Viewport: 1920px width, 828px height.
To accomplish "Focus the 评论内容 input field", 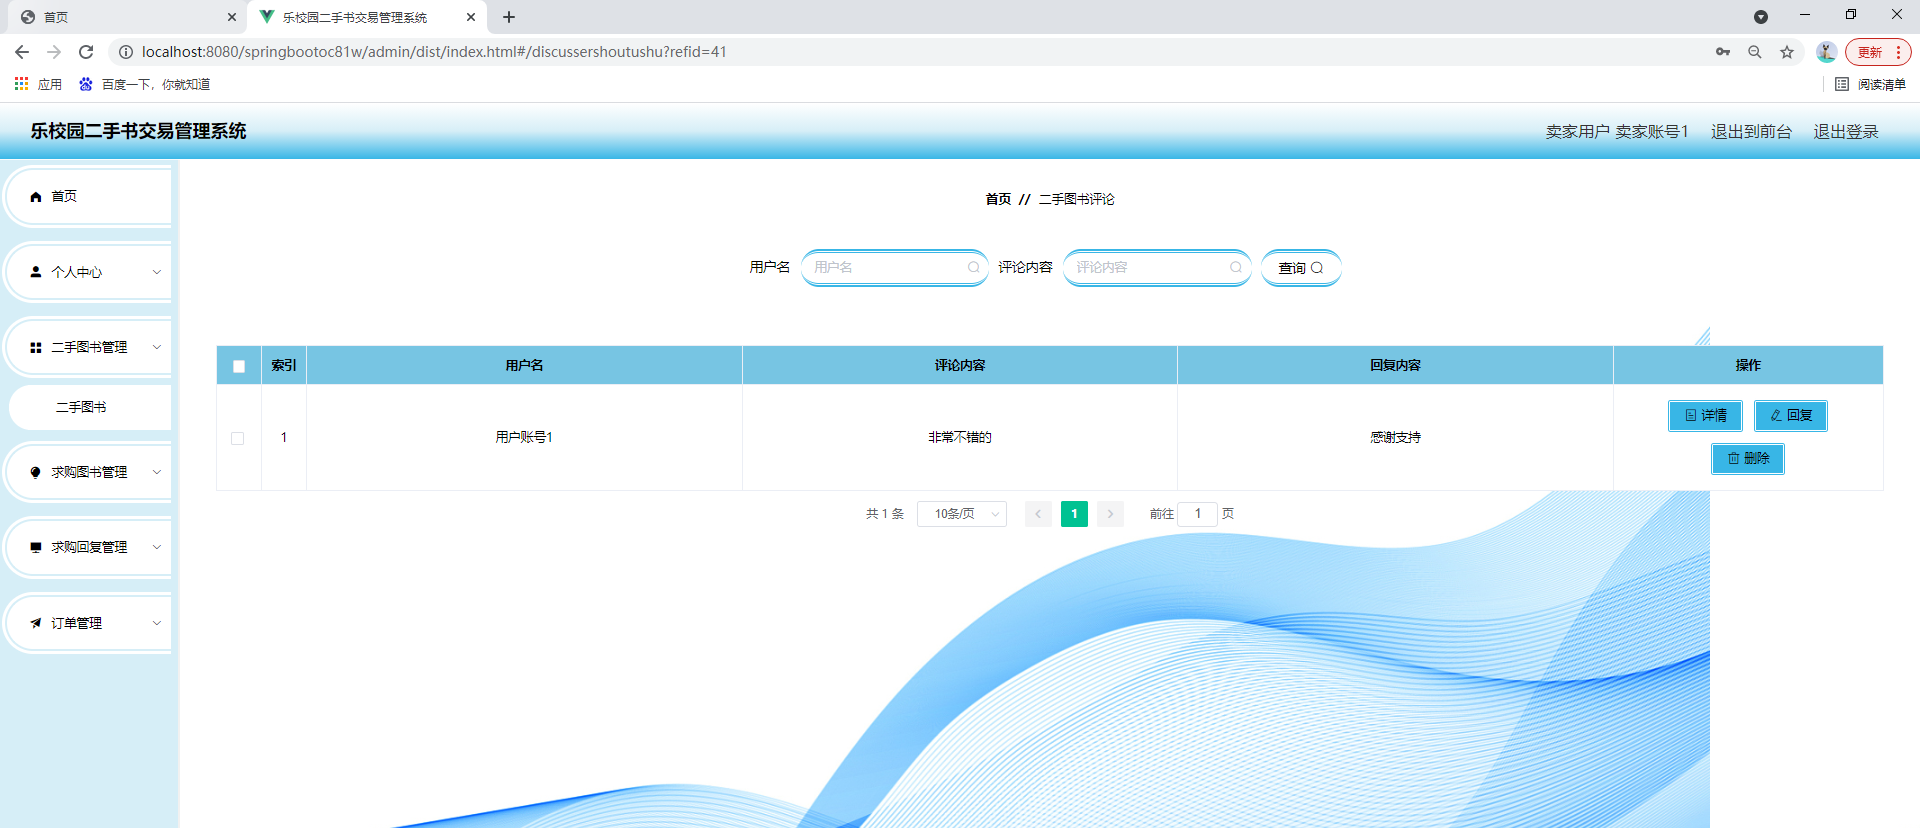I will pyautogui.click(x=1157, y=267).
